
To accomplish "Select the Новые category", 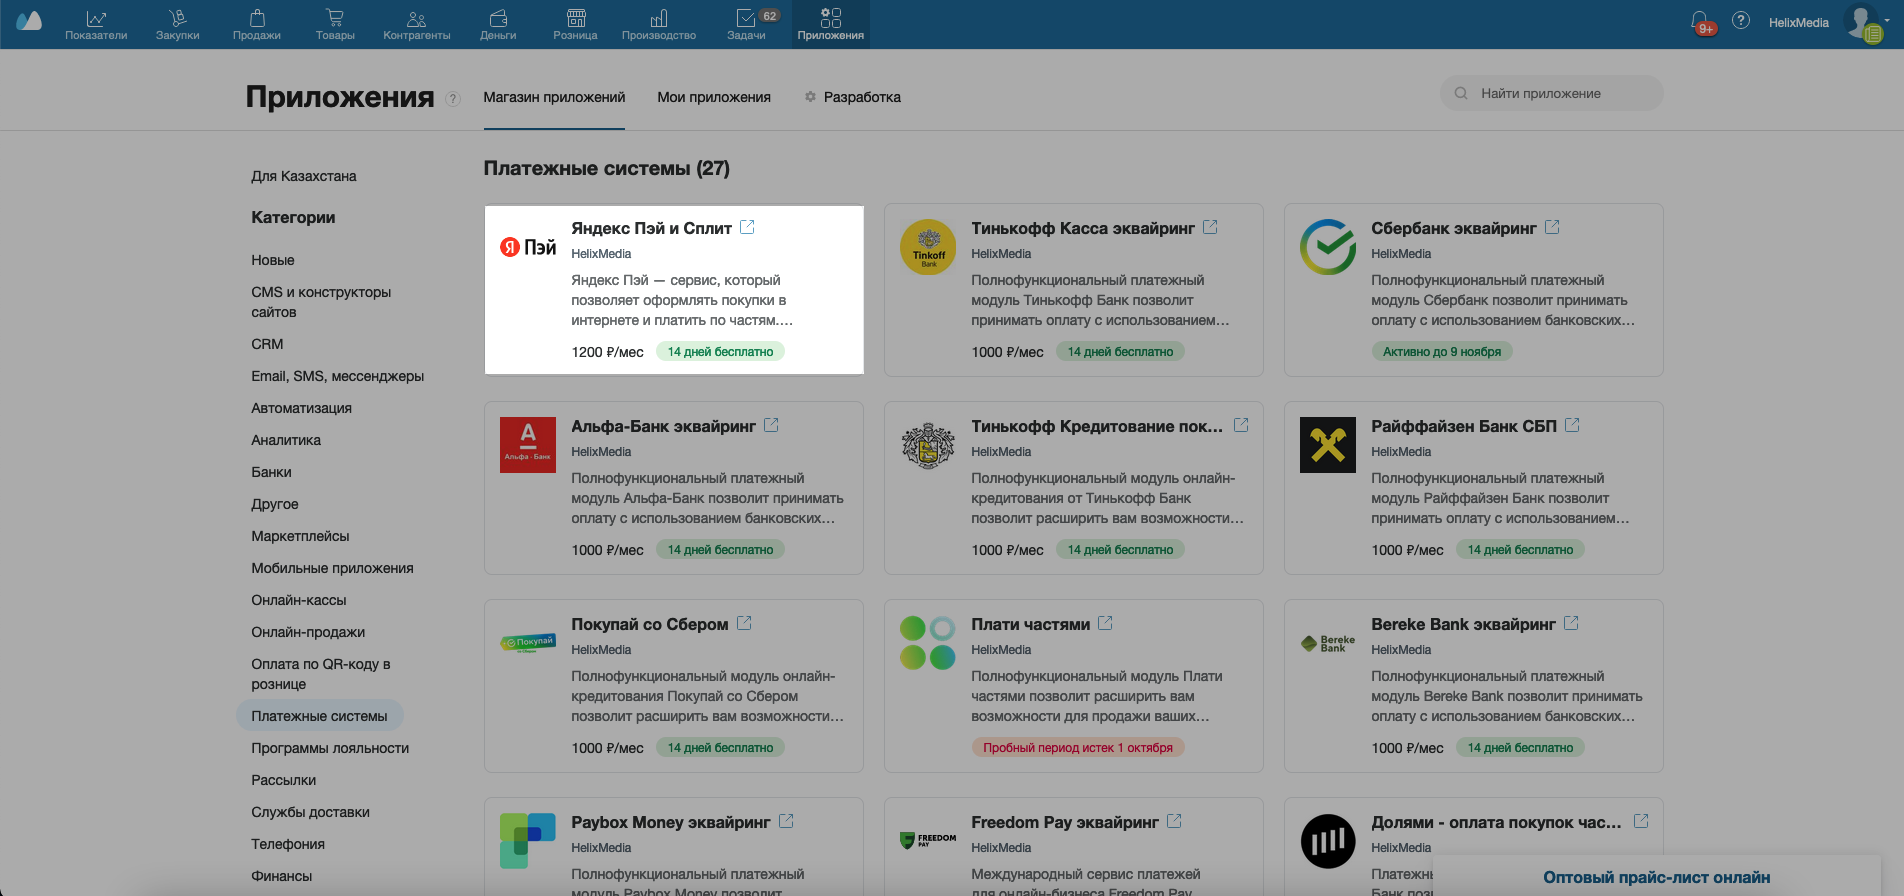I will click(273, 260).
